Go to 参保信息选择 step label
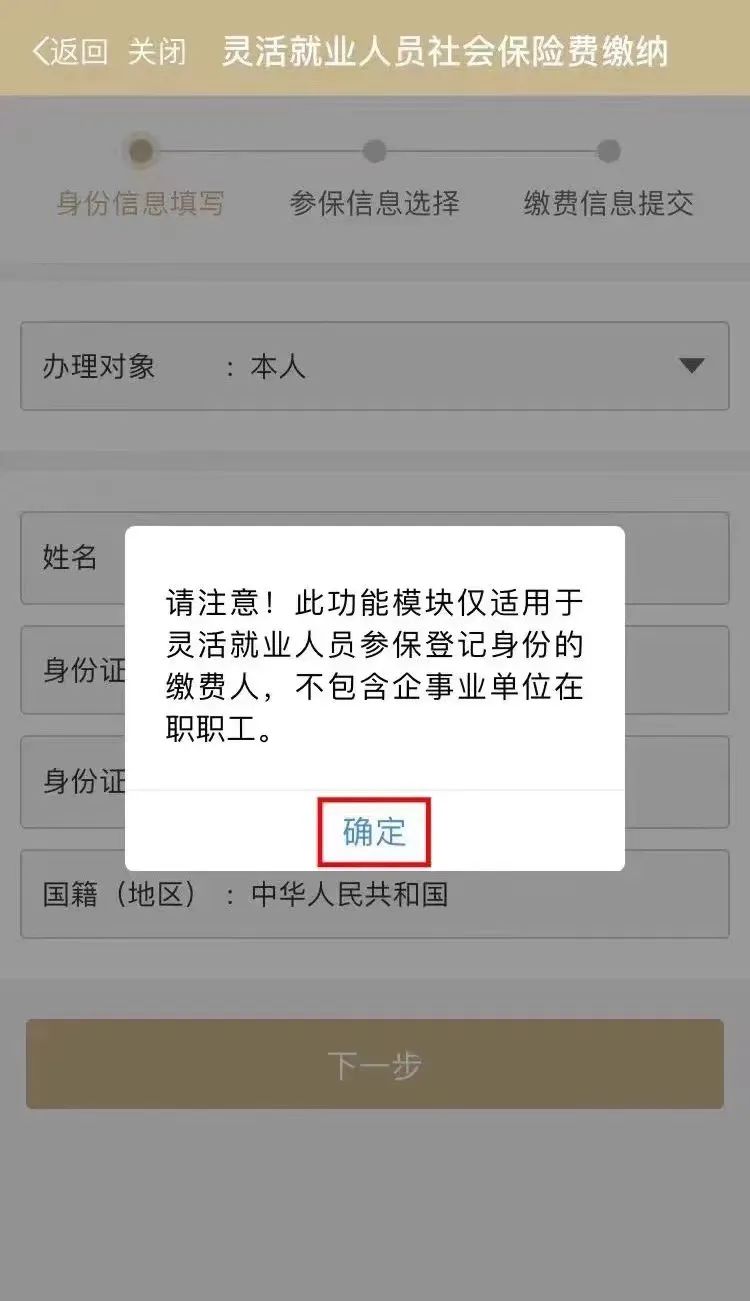Viewport: 750px width, 1301px height. 375,204
